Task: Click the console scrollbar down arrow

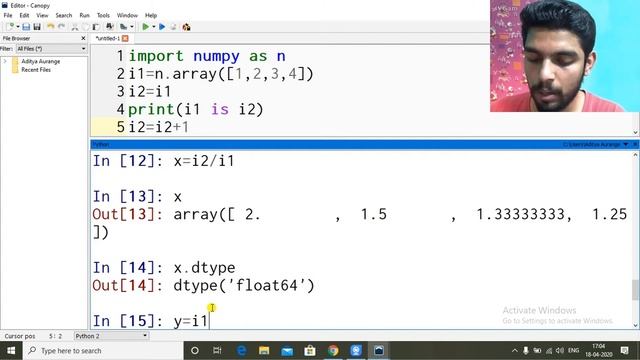Action: tap(636, 325)
